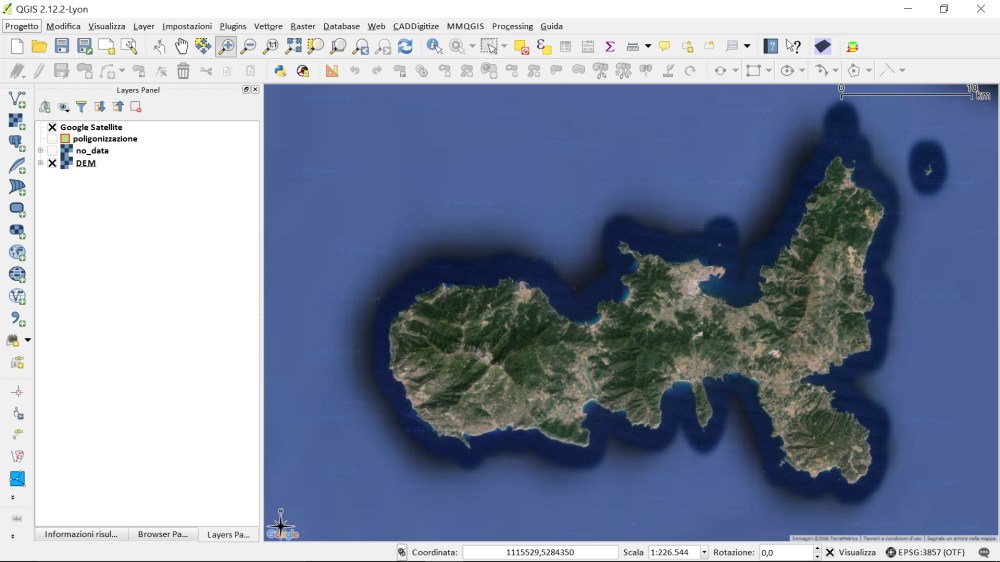
Task: Open the Raster menu
Action: pos(302,26)
